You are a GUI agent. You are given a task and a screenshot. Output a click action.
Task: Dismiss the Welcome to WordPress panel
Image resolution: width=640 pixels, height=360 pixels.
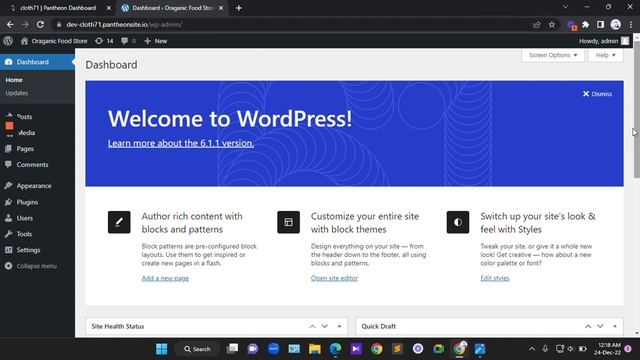click(597, 94)
